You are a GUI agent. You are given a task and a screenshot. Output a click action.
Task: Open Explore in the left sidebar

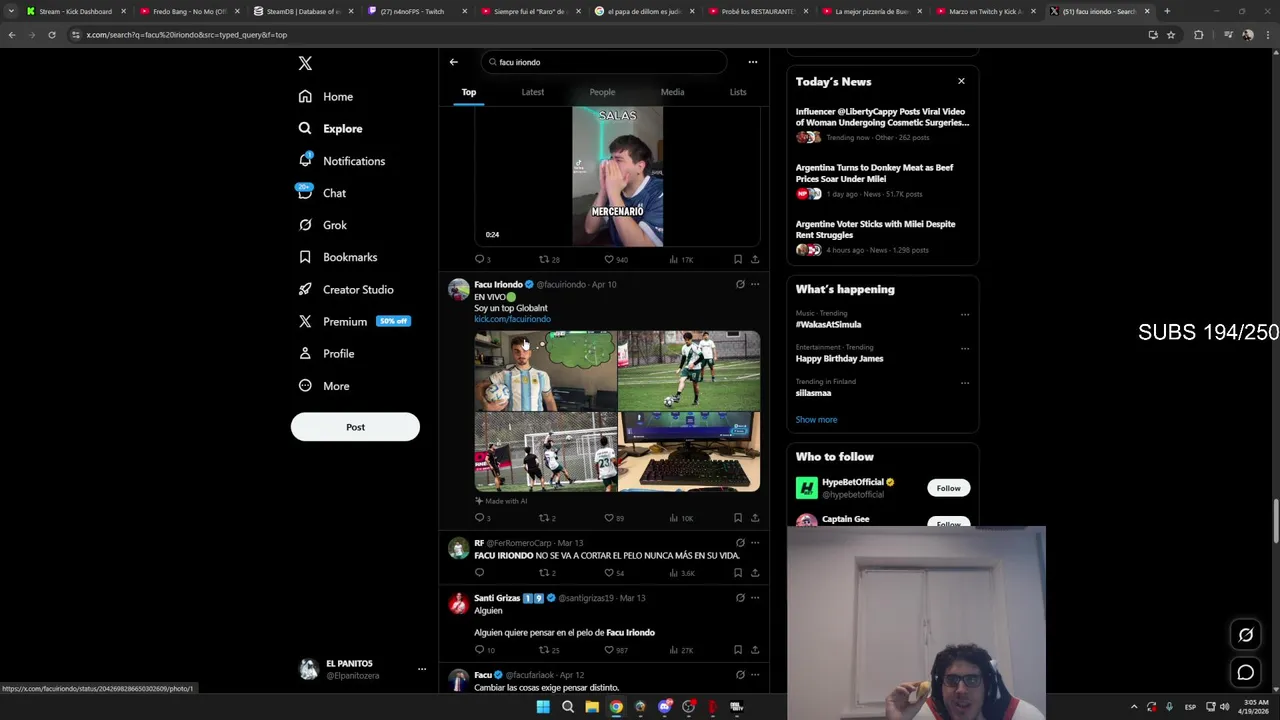pos(330,129)
